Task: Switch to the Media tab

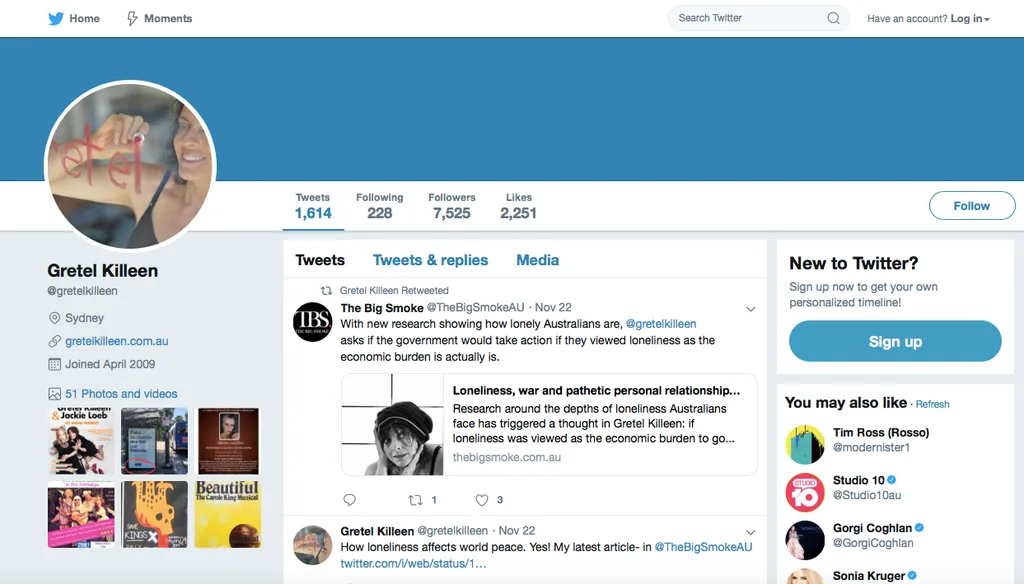Action: [x=537, y=260]
